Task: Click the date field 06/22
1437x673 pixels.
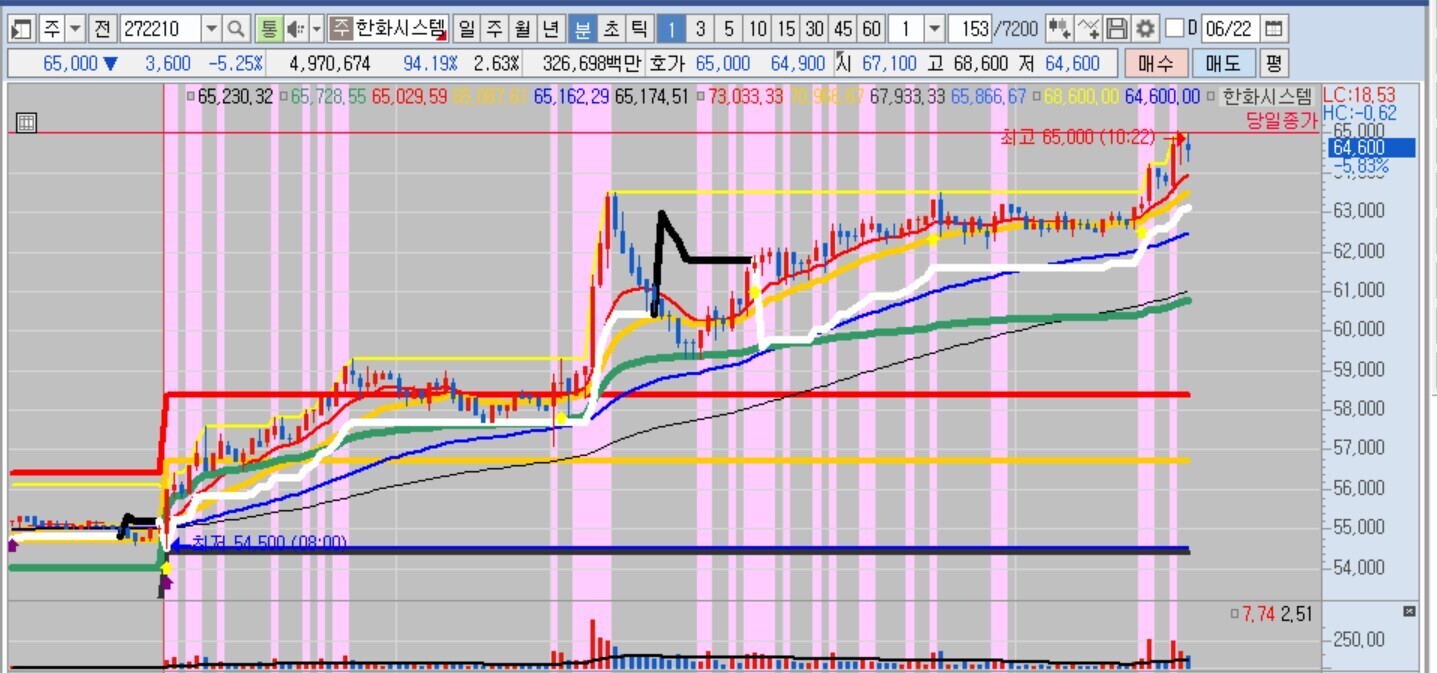Action: click(1229, 28)
